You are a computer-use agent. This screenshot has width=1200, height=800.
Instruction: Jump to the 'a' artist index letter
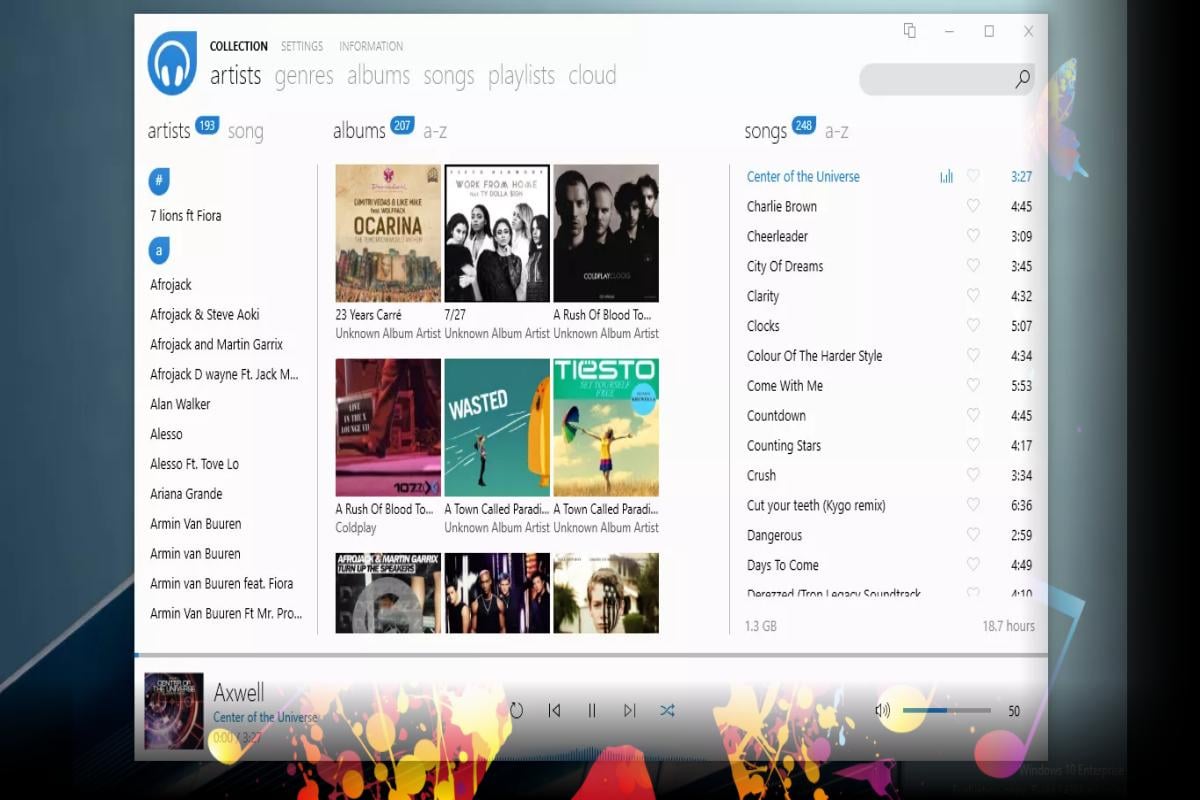[x=159, y=249]
